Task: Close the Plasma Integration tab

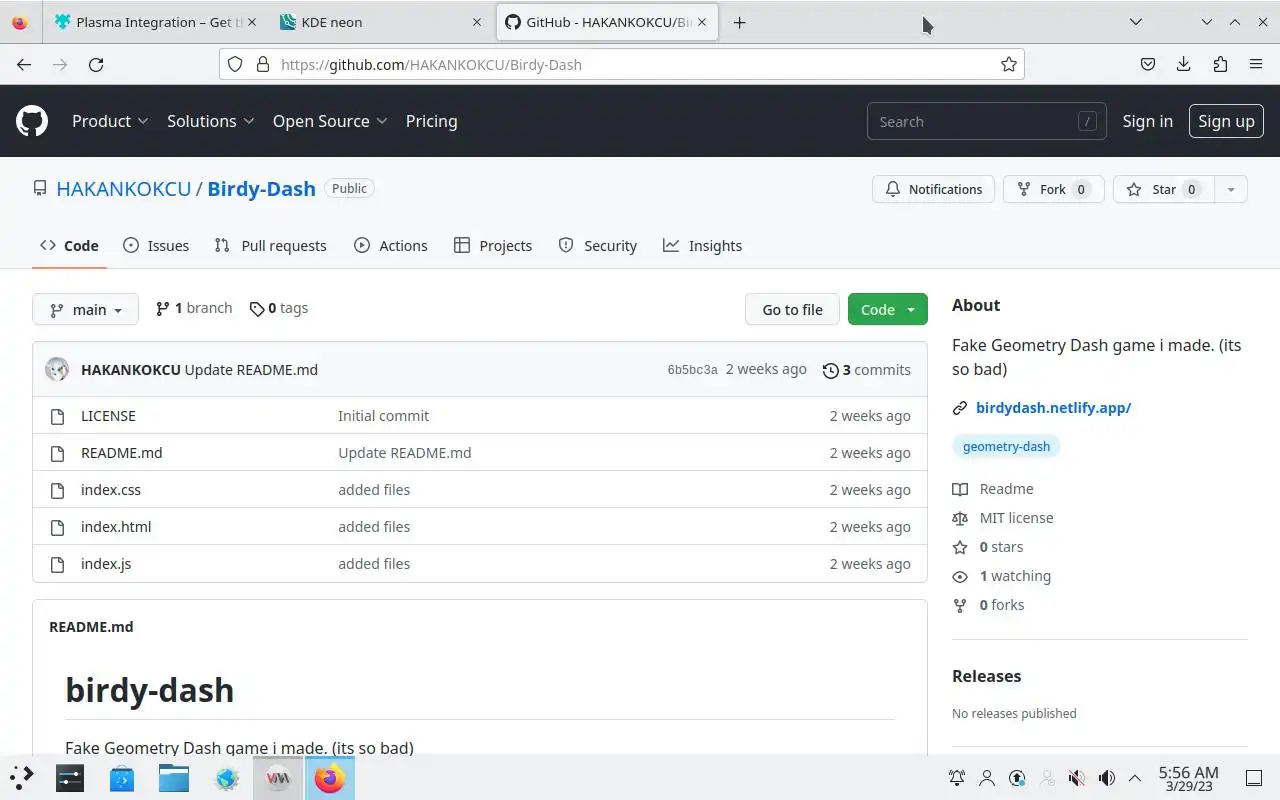Action: 250,22
